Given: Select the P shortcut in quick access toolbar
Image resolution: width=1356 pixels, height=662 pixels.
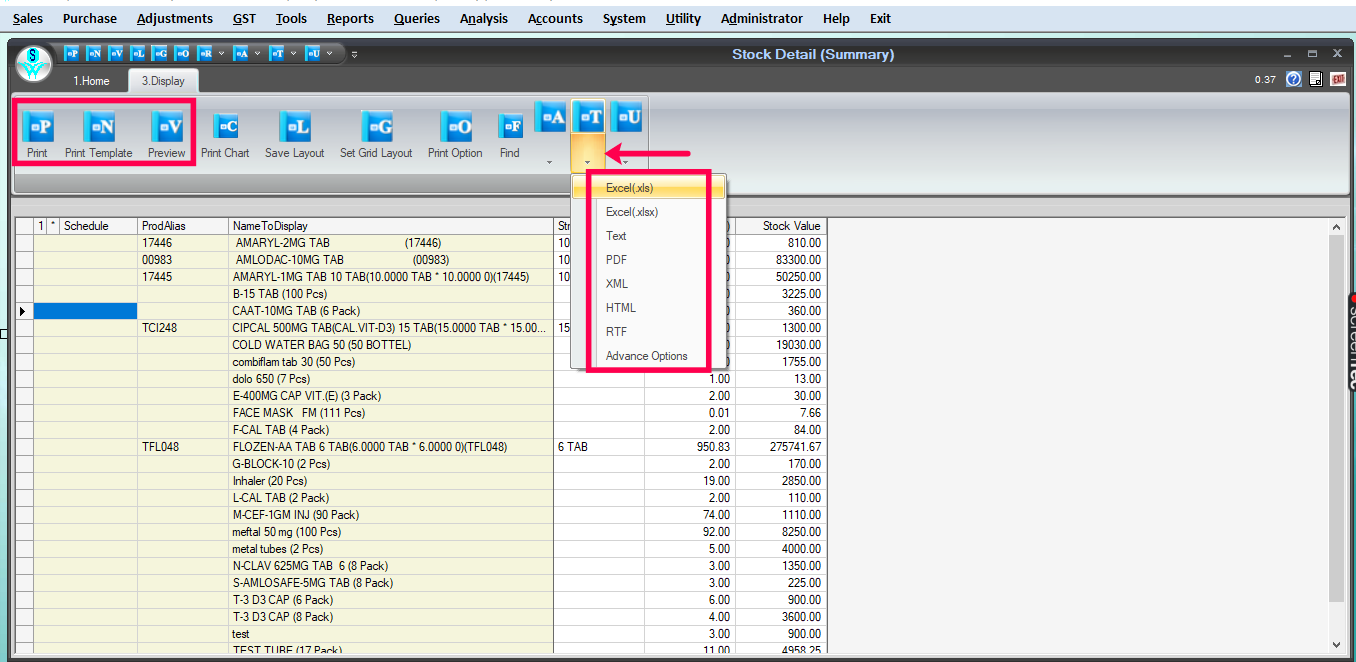Looking at the screenshot, I should tap(70, 53).
